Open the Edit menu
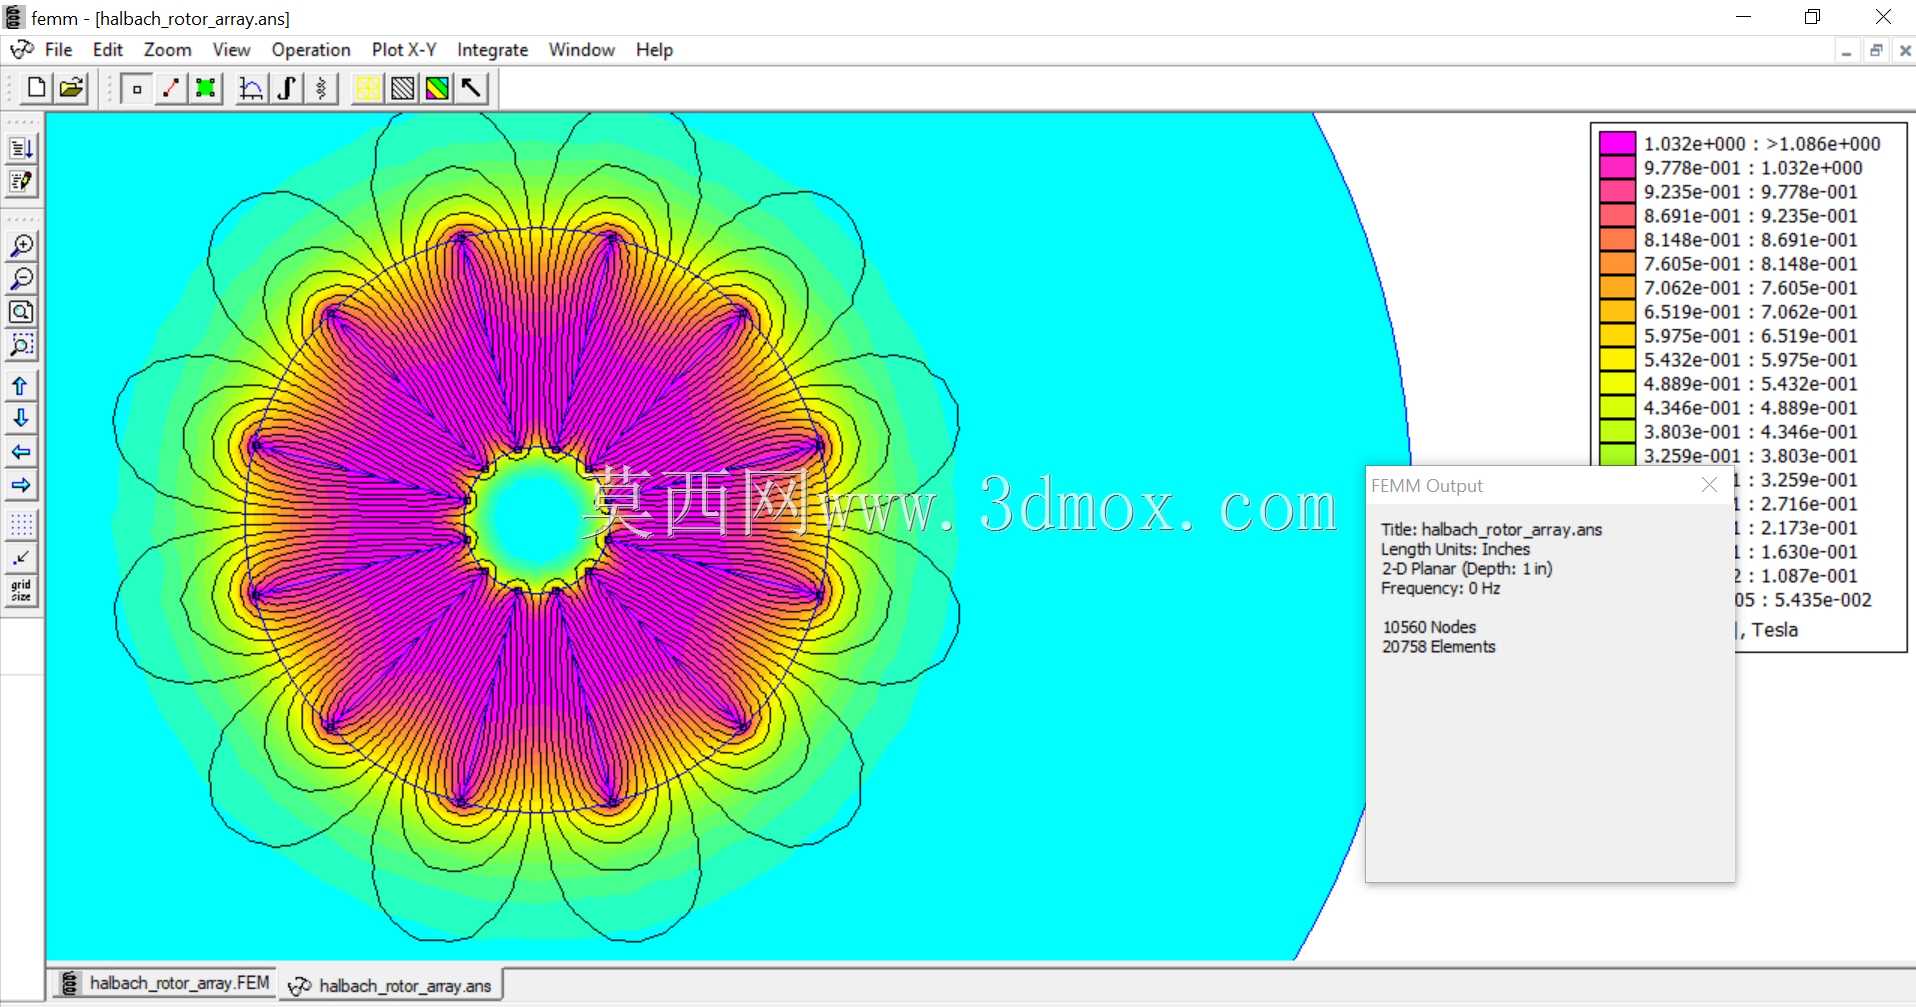Viewport: 1916px width, 1007px height. click(x=108, y=50)
